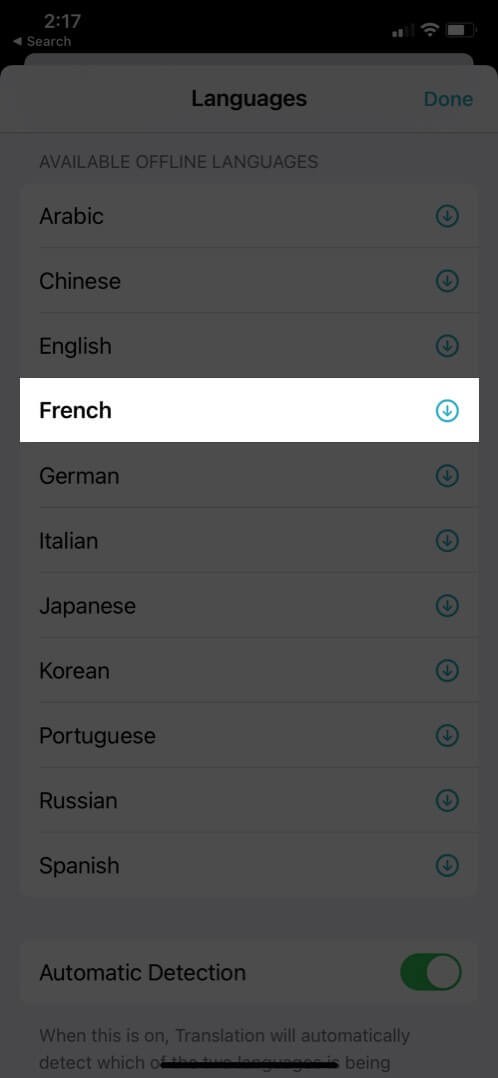Download Italian for offline use

click(447, 541)
